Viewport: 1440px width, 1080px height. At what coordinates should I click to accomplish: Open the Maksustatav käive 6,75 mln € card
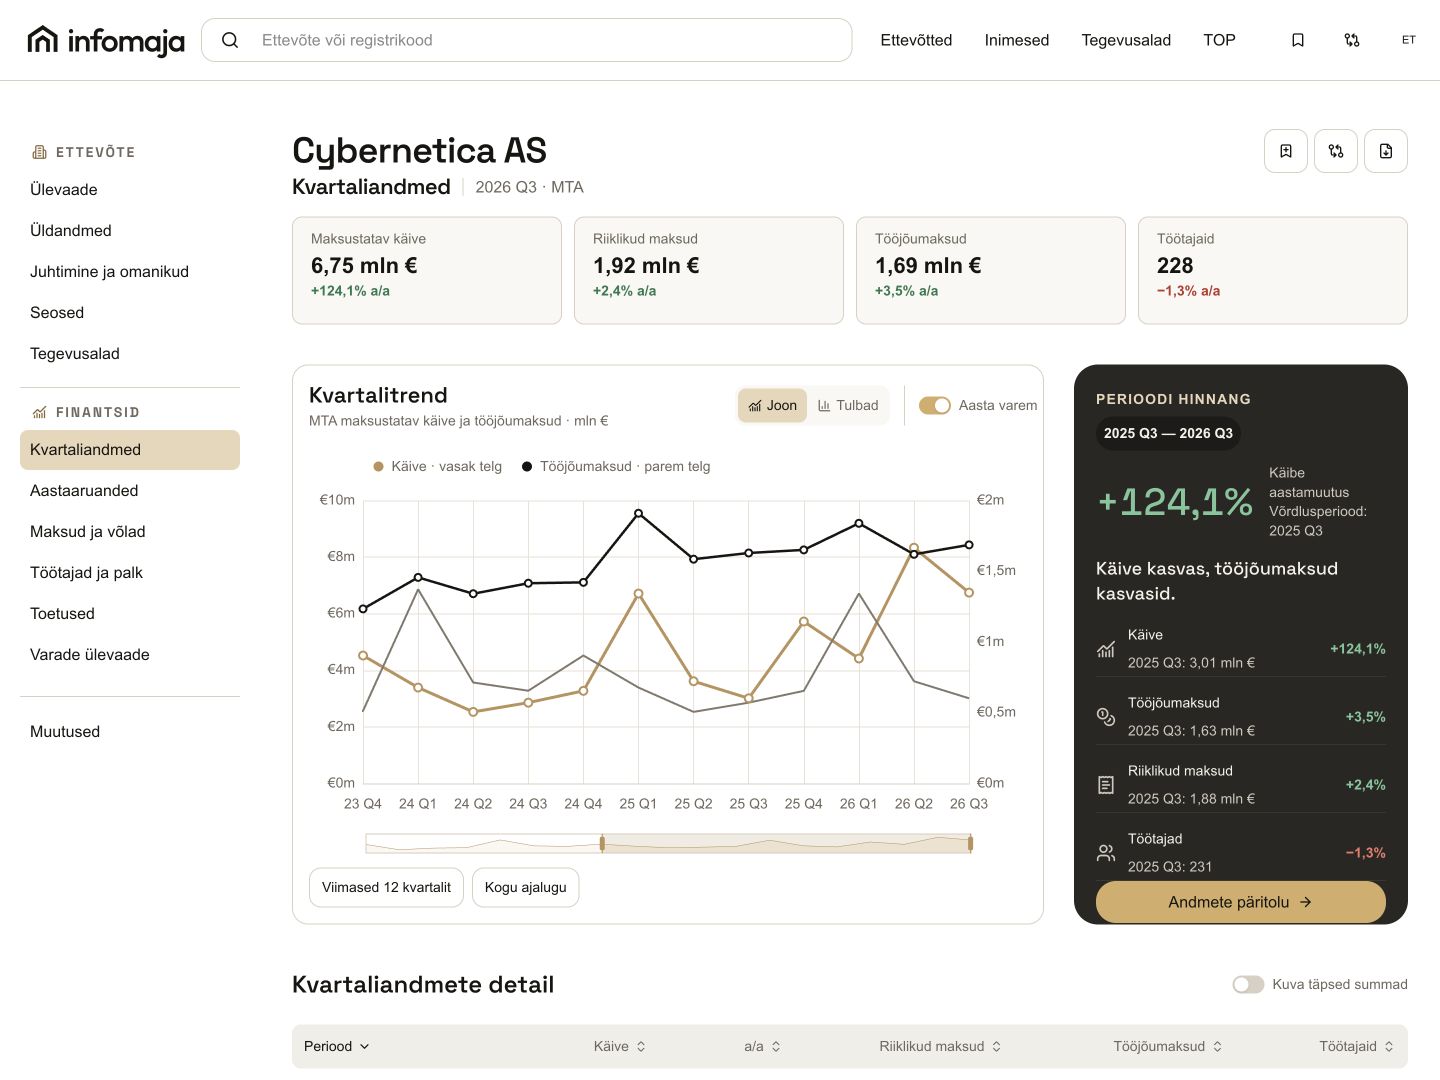(427, 270)
